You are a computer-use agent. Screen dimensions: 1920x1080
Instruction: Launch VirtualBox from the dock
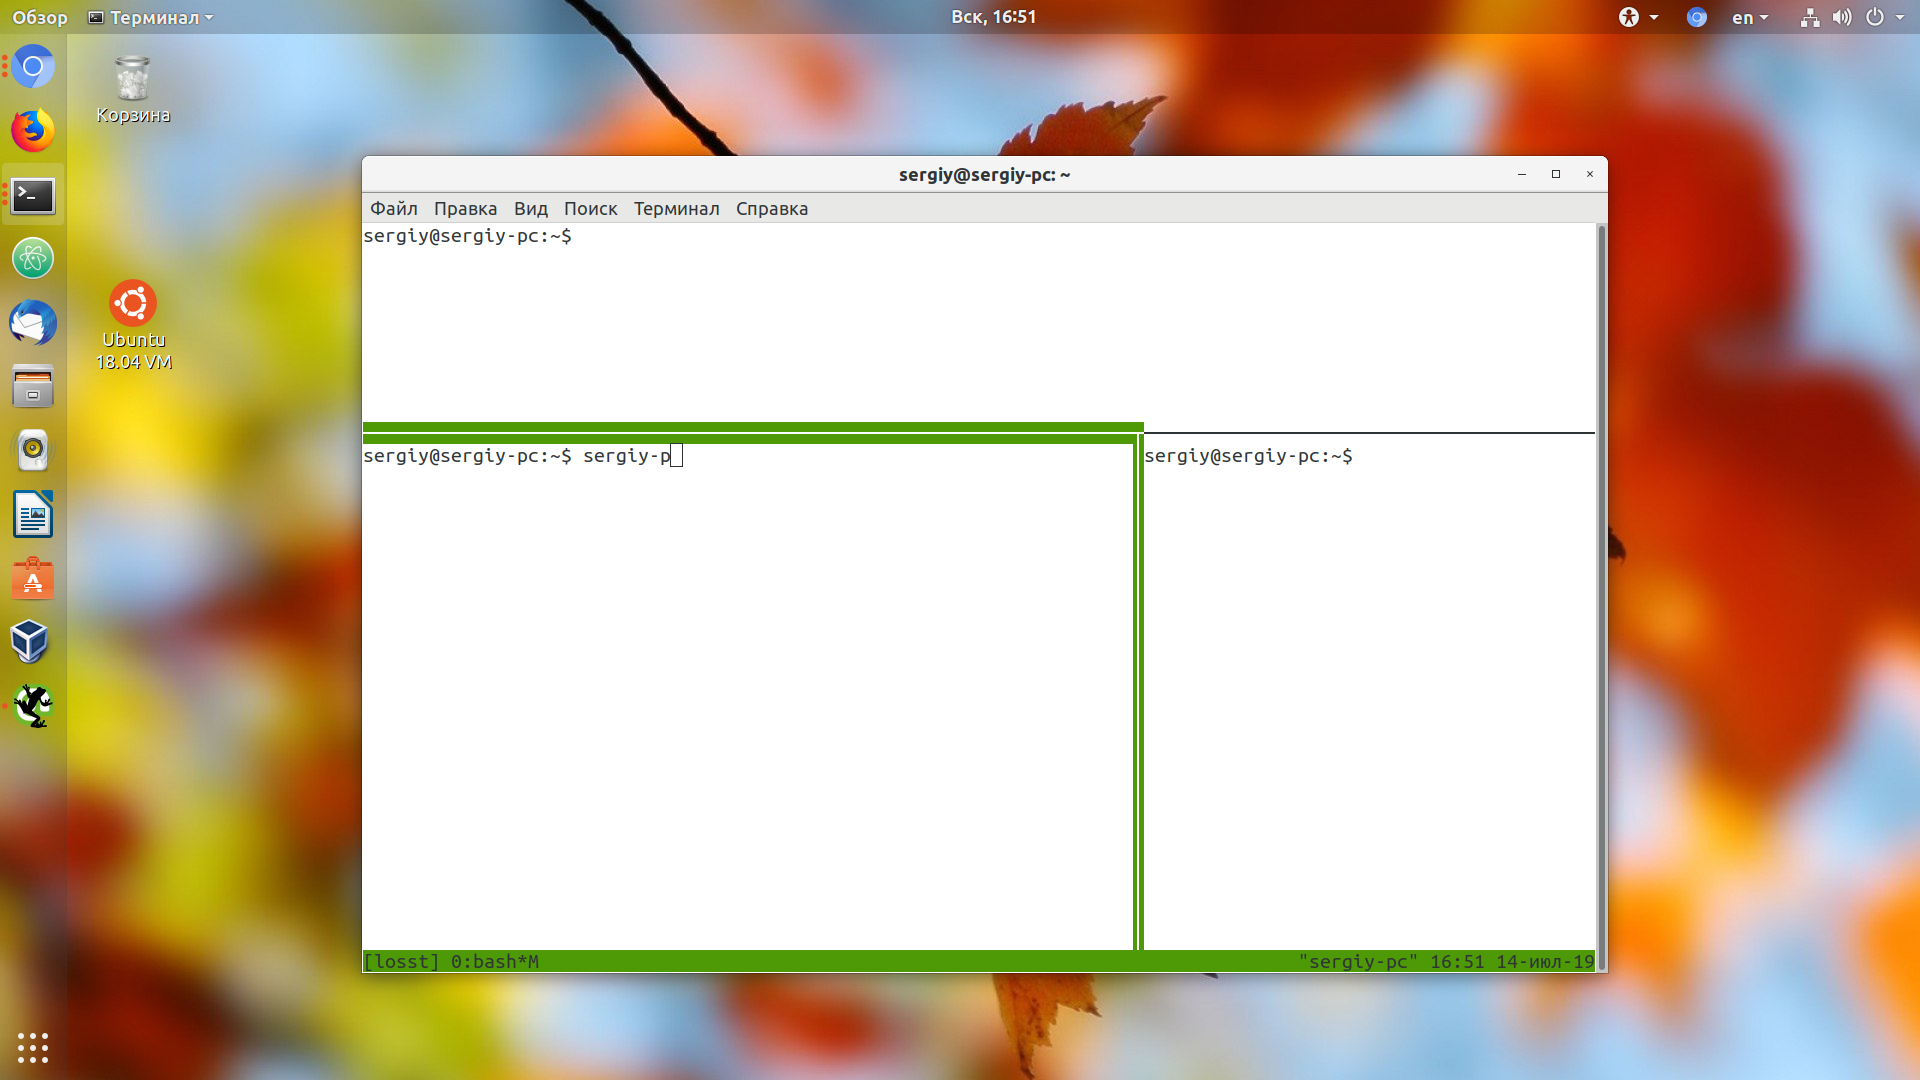click(30, 642)
